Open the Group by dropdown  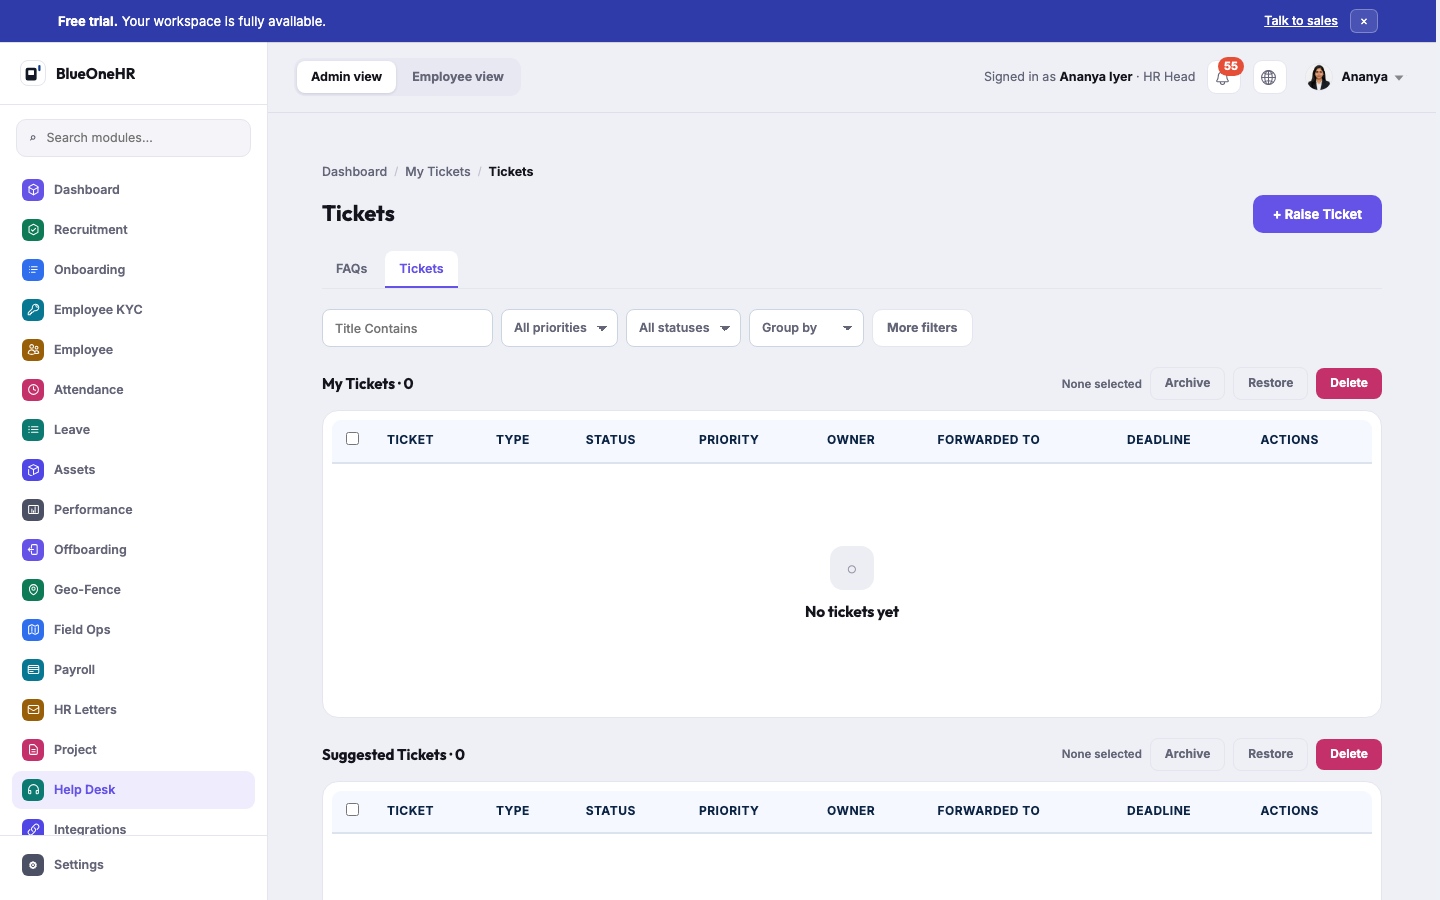[x=806, y=328]
